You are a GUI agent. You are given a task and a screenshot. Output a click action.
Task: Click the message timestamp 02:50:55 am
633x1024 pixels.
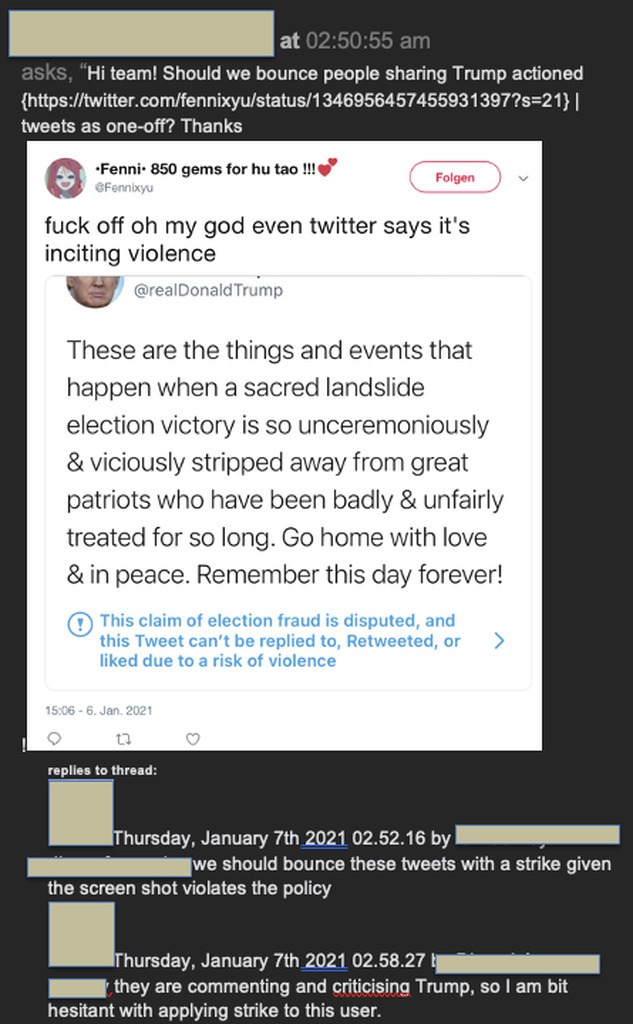(x=368, y=41)
